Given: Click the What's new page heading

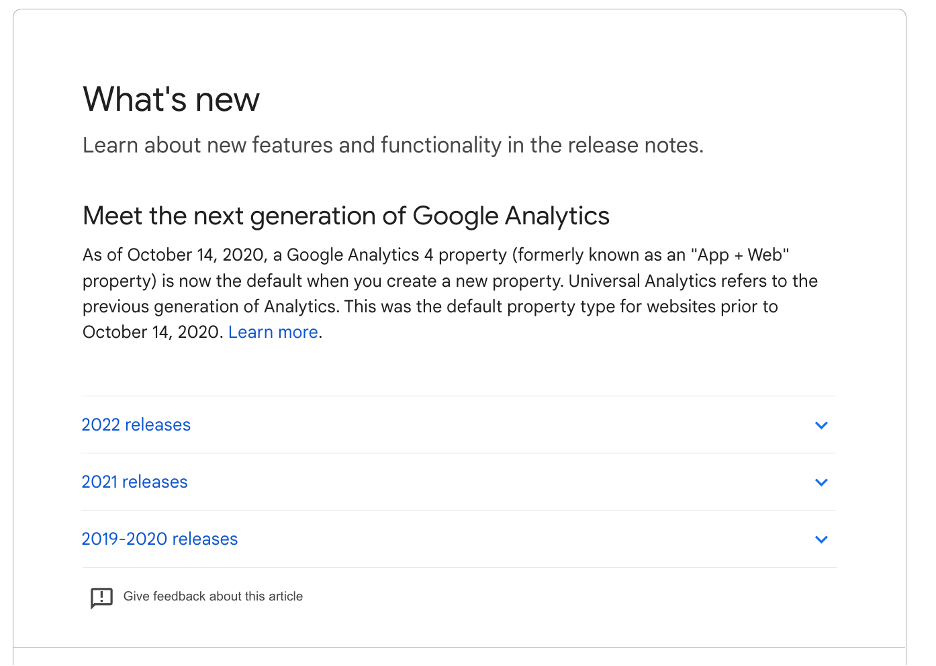Looking at the screenshot, I should (171, 99).
